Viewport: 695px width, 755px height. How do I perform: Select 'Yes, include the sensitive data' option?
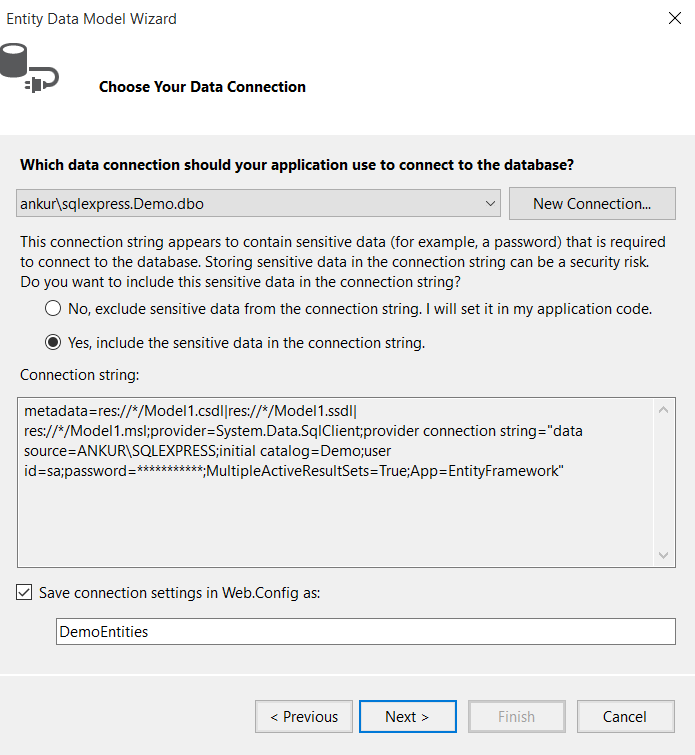[x=52, y=343]
